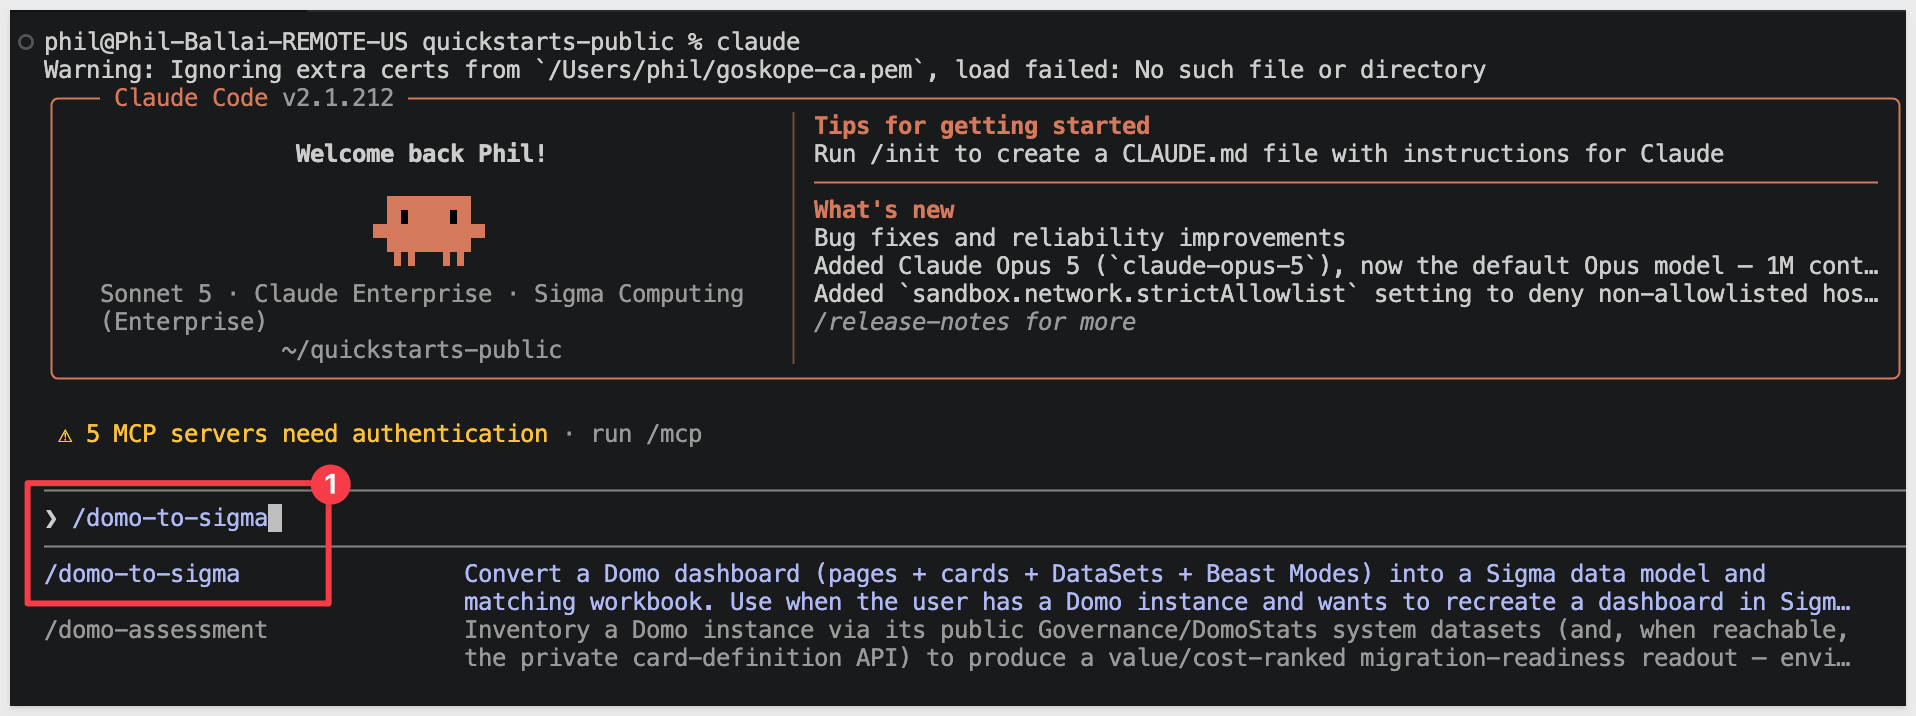The image size is (1916, 716).
Task: Click the yellow warning triangle icon
Action: click(x=65, y=435)
